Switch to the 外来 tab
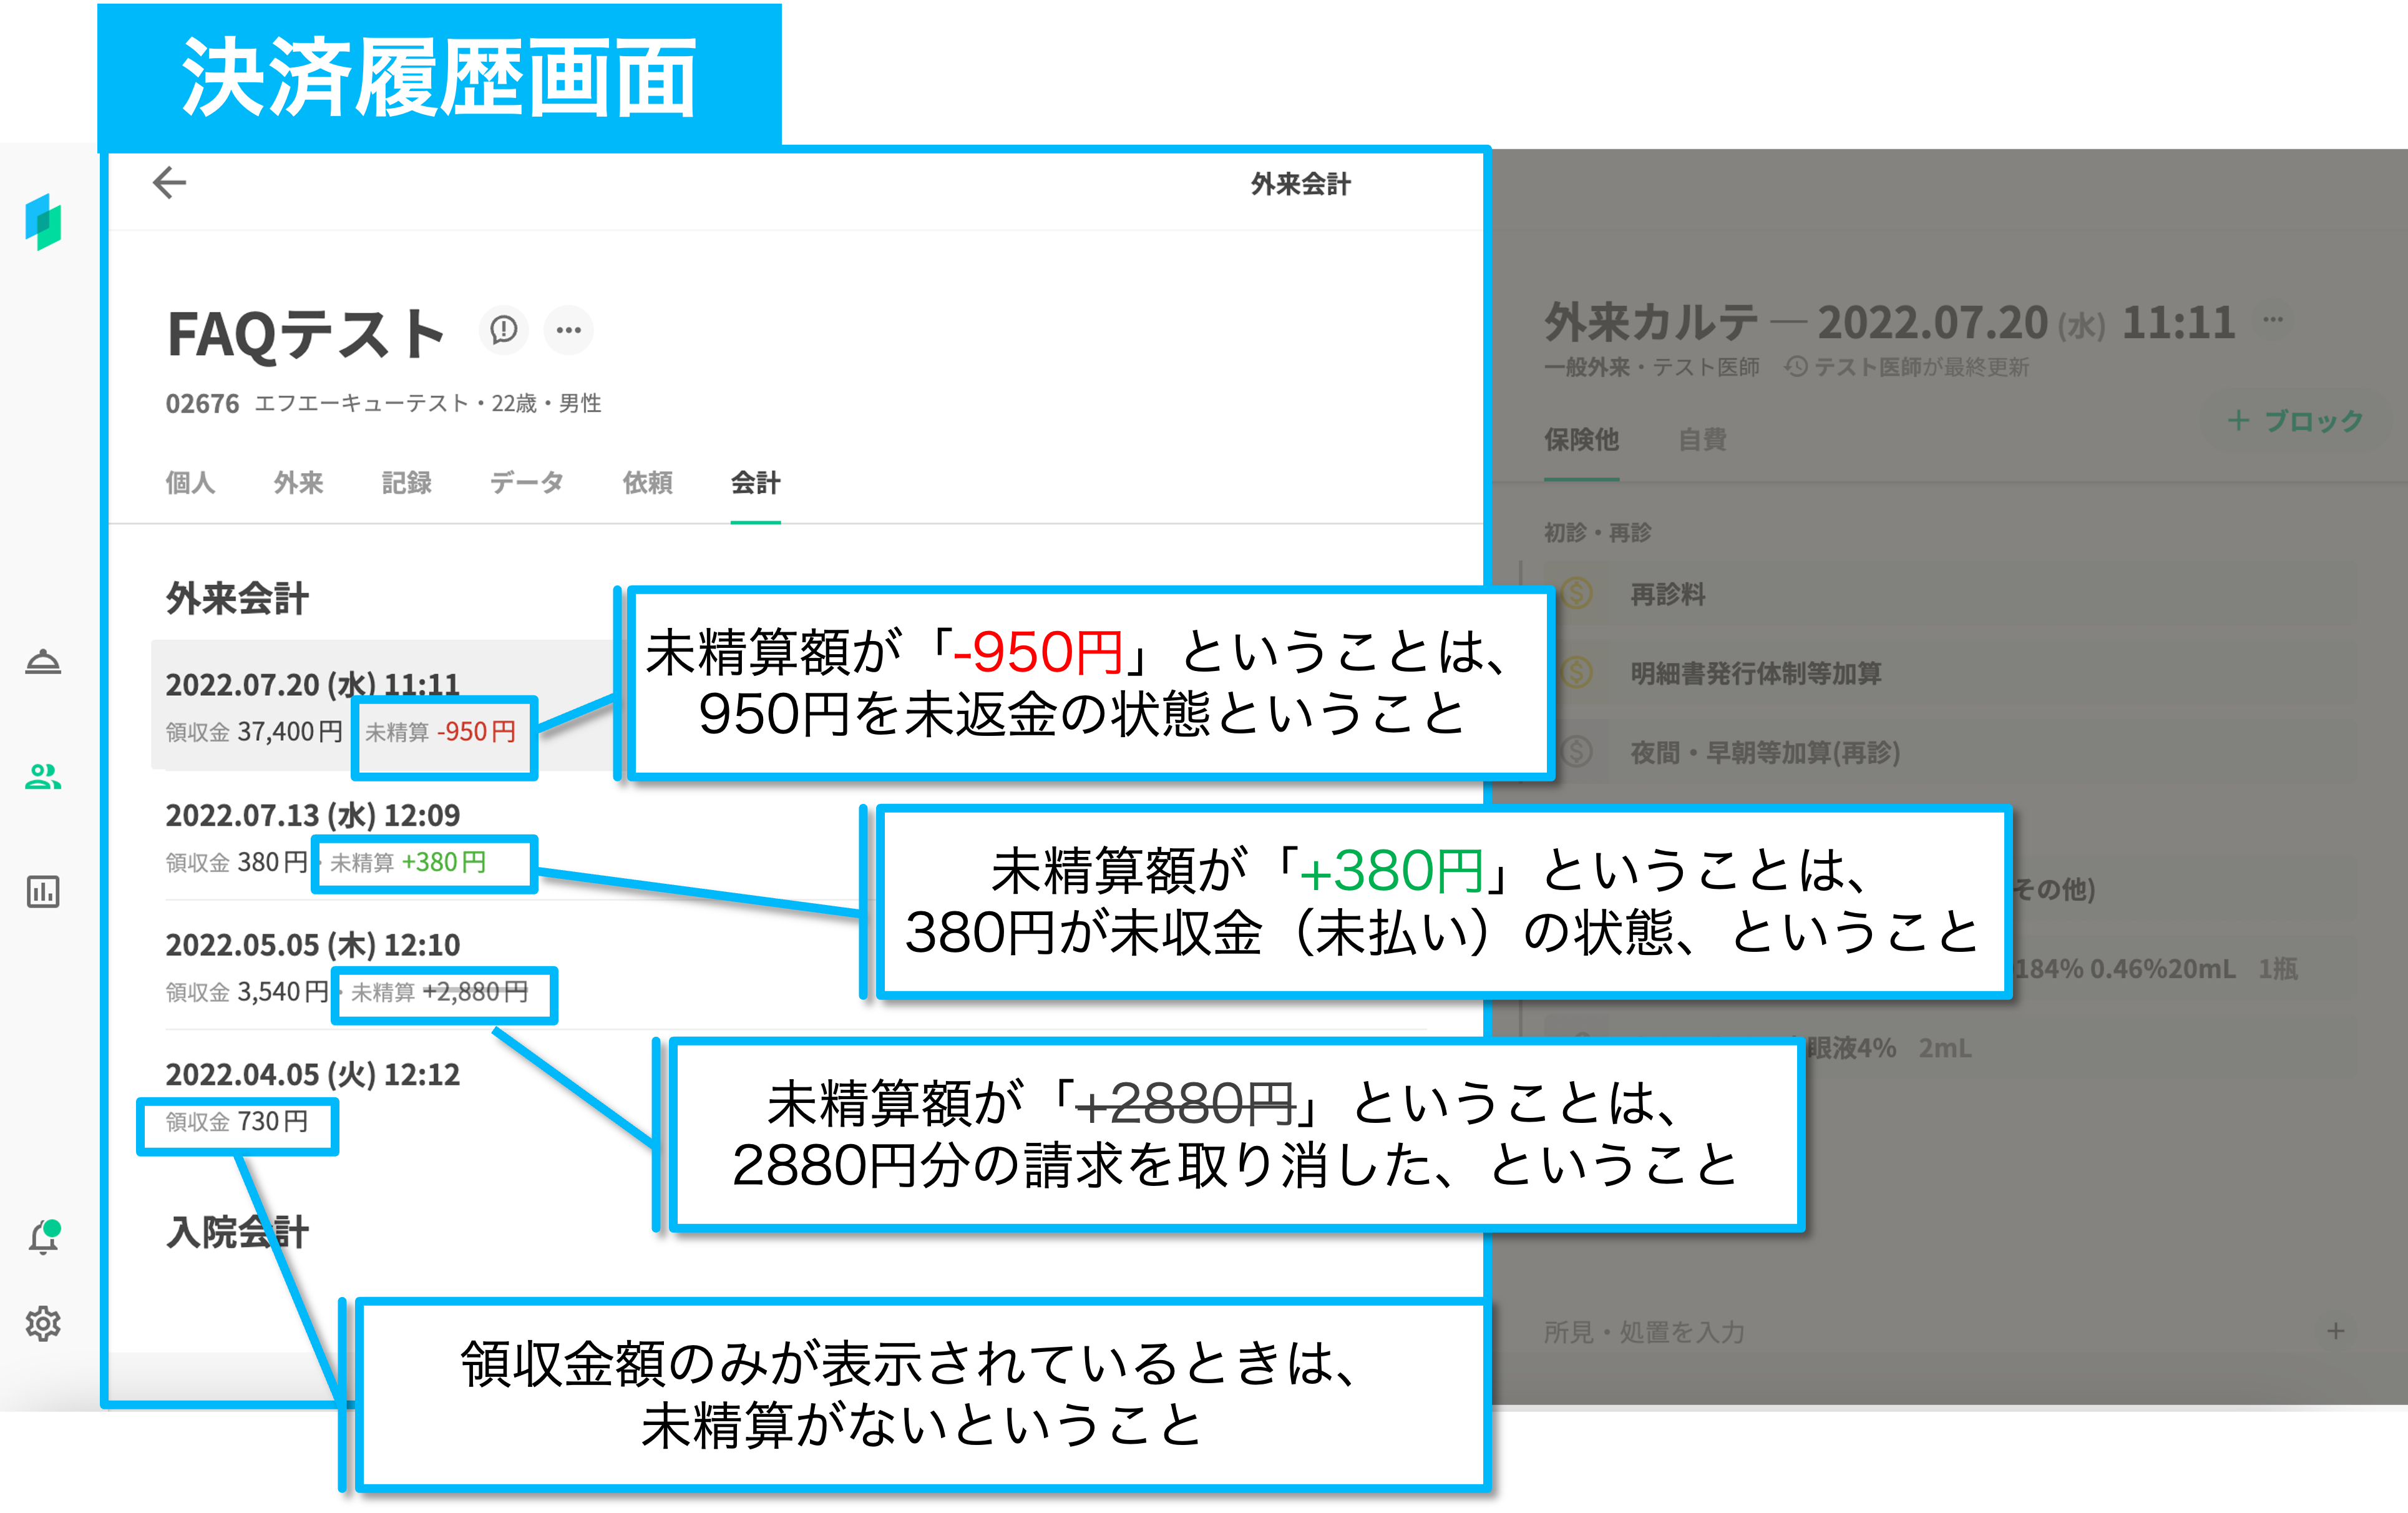 [298, 483]
